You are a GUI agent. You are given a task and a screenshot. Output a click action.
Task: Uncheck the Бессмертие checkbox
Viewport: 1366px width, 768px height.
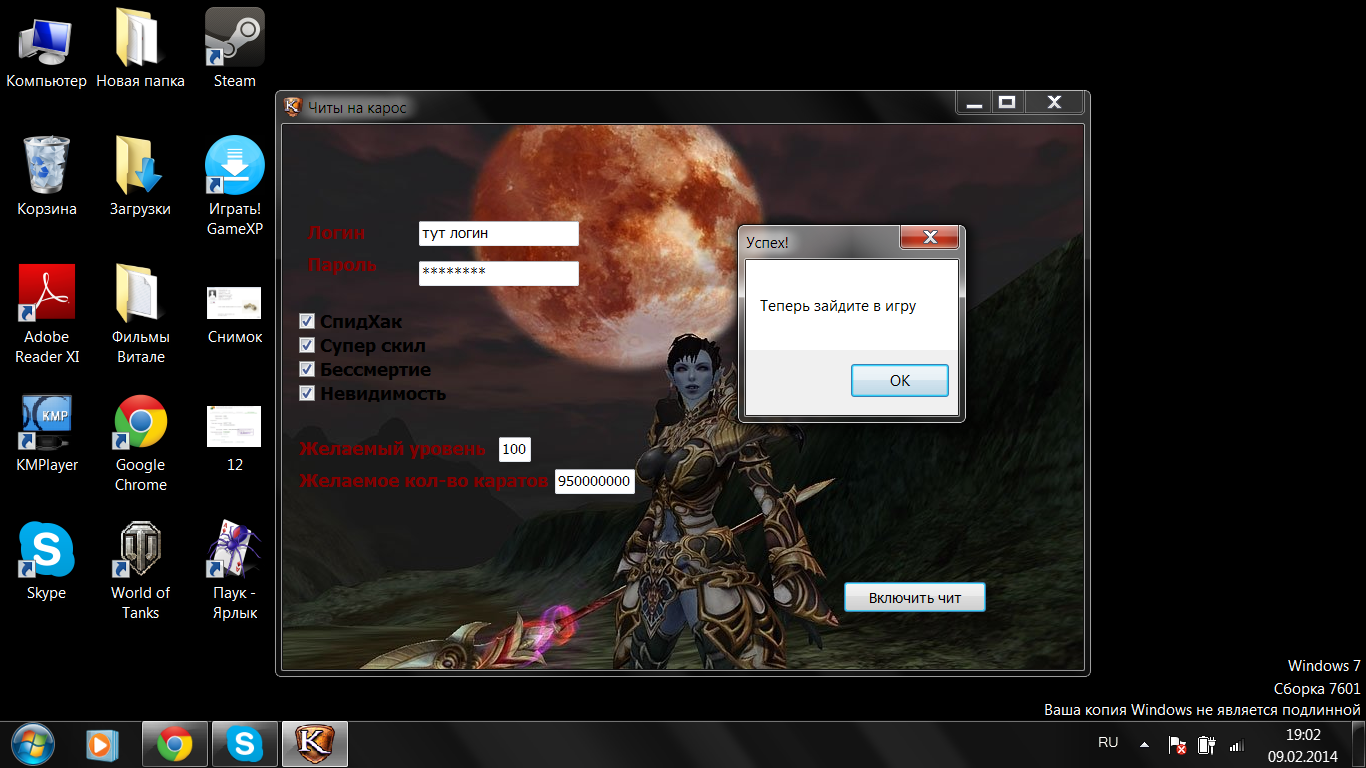tap(307, 369)
